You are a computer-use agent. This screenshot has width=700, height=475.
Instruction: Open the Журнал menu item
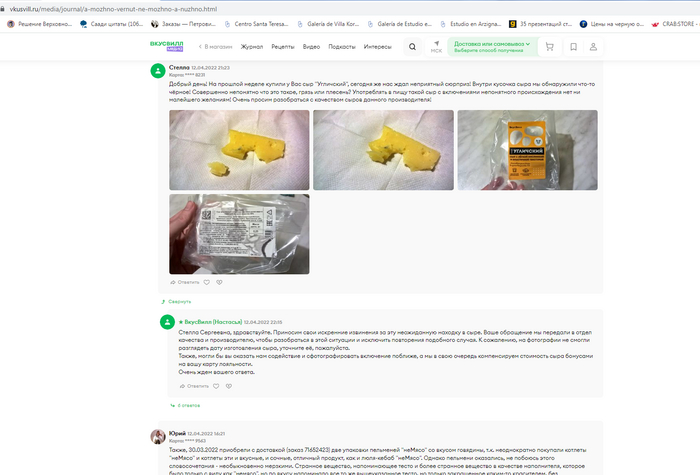pyautogui.click(x=252, y=46)
